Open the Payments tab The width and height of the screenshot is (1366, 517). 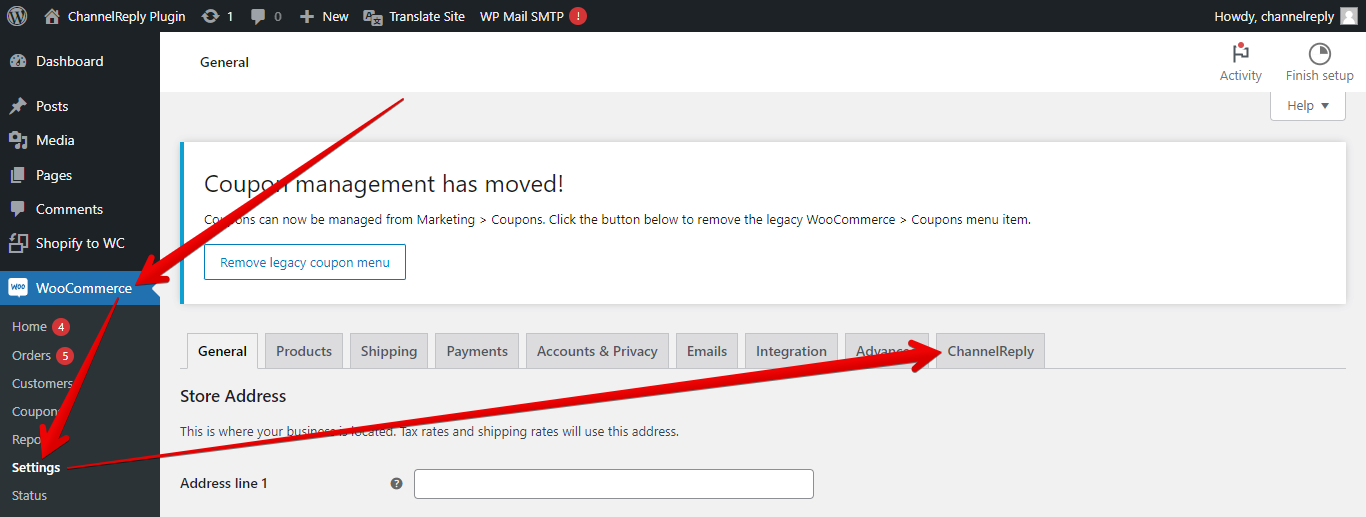click(477, 351)
